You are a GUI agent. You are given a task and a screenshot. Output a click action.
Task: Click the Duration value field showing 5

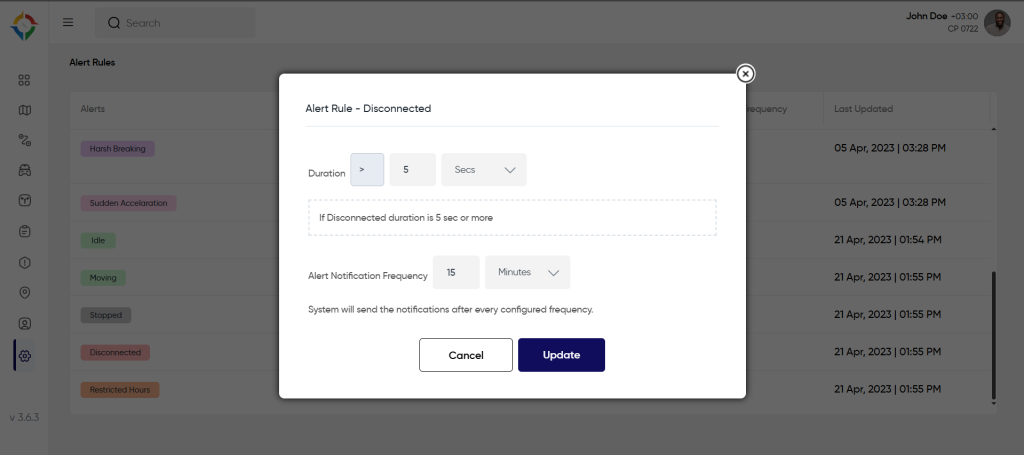pos(412,170)
